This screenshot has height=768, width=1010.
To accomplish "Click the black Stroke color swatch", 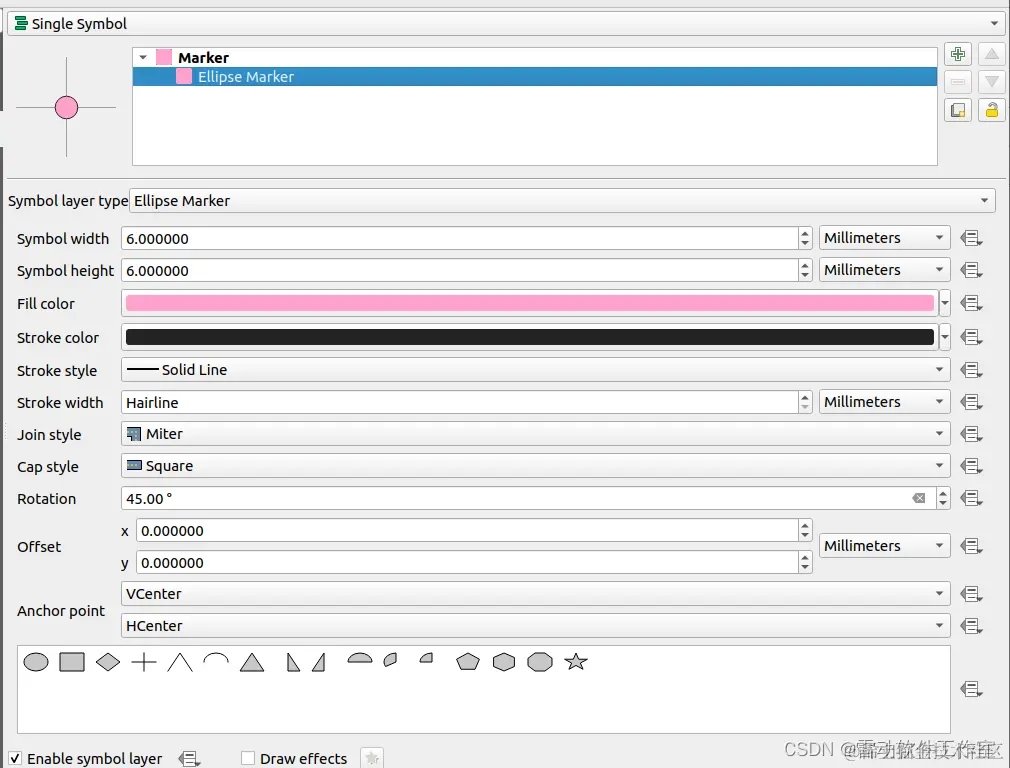I will [x=529, y=337].
